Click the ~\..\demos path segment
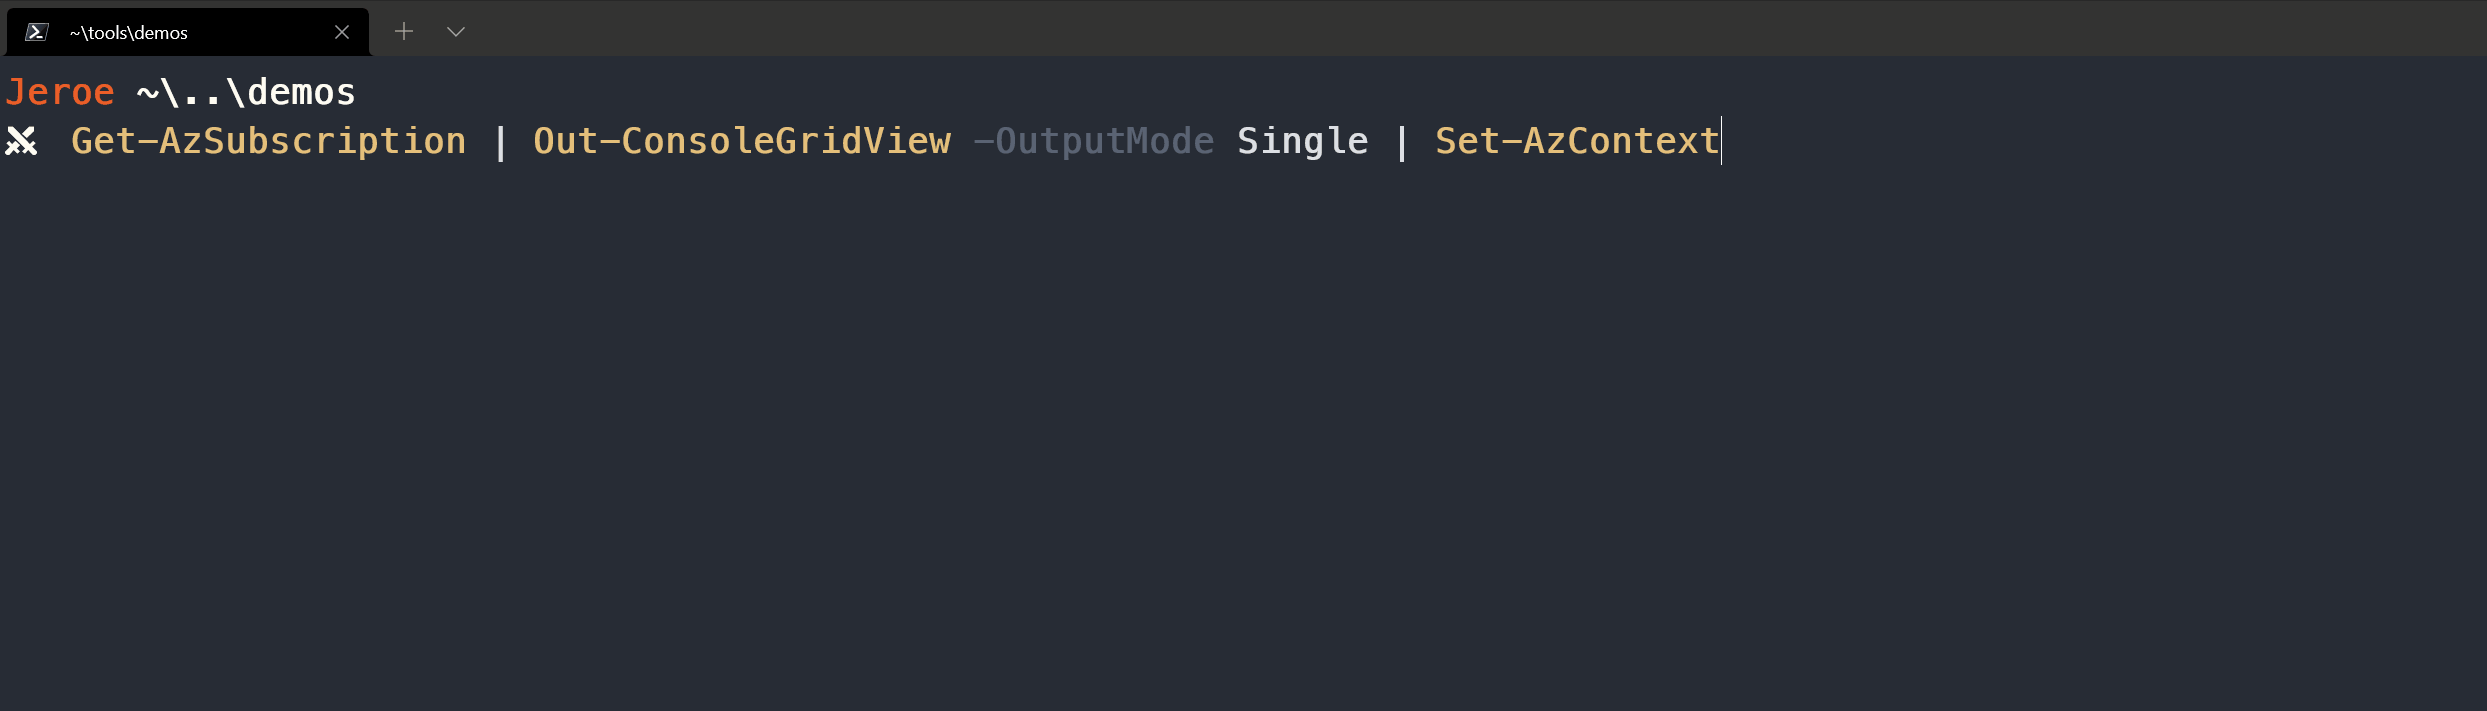Viewport: 2487px width, 711px height. coord(244,90)
